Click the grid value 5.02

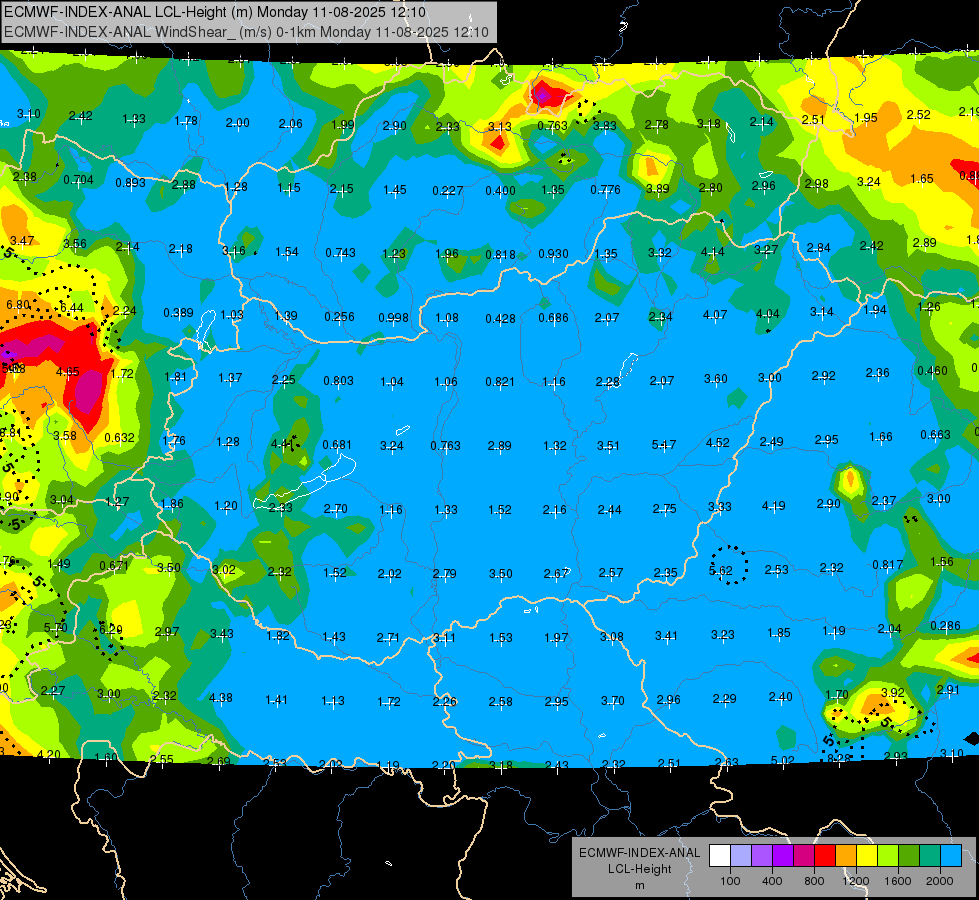[x=782, y=761]
